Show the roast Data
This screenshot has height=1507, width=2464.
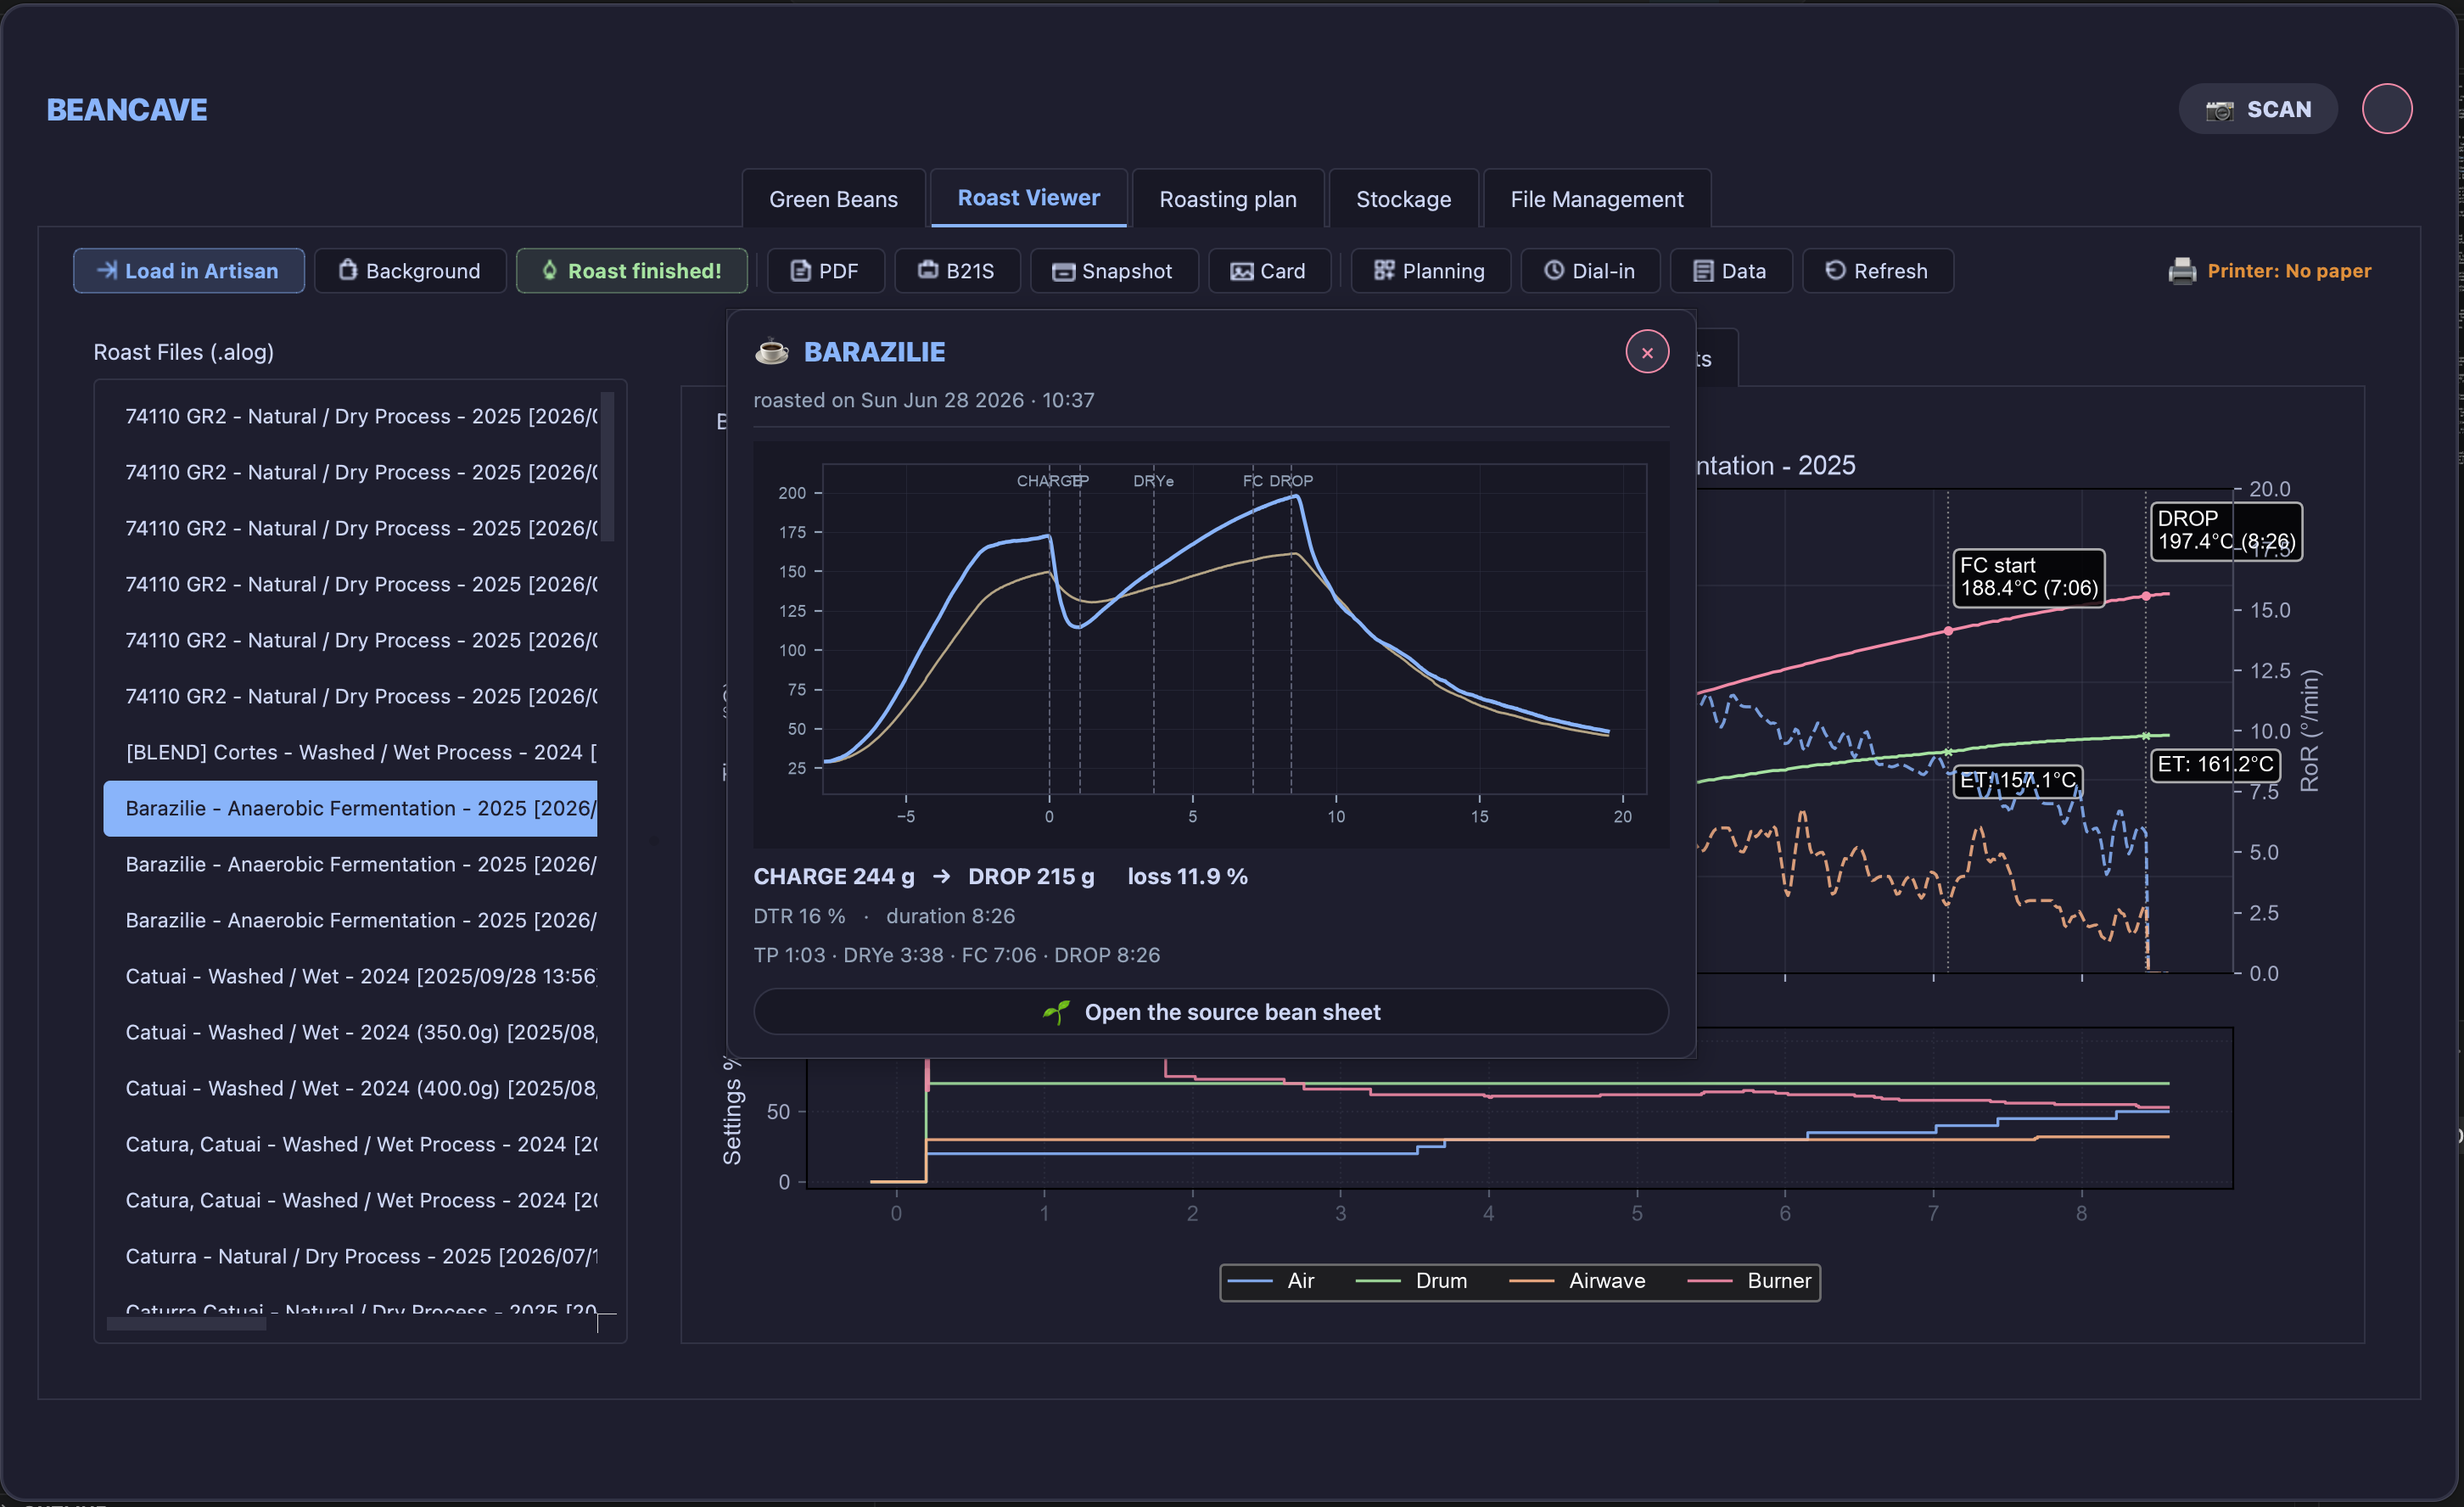(x=1731, y=271)
